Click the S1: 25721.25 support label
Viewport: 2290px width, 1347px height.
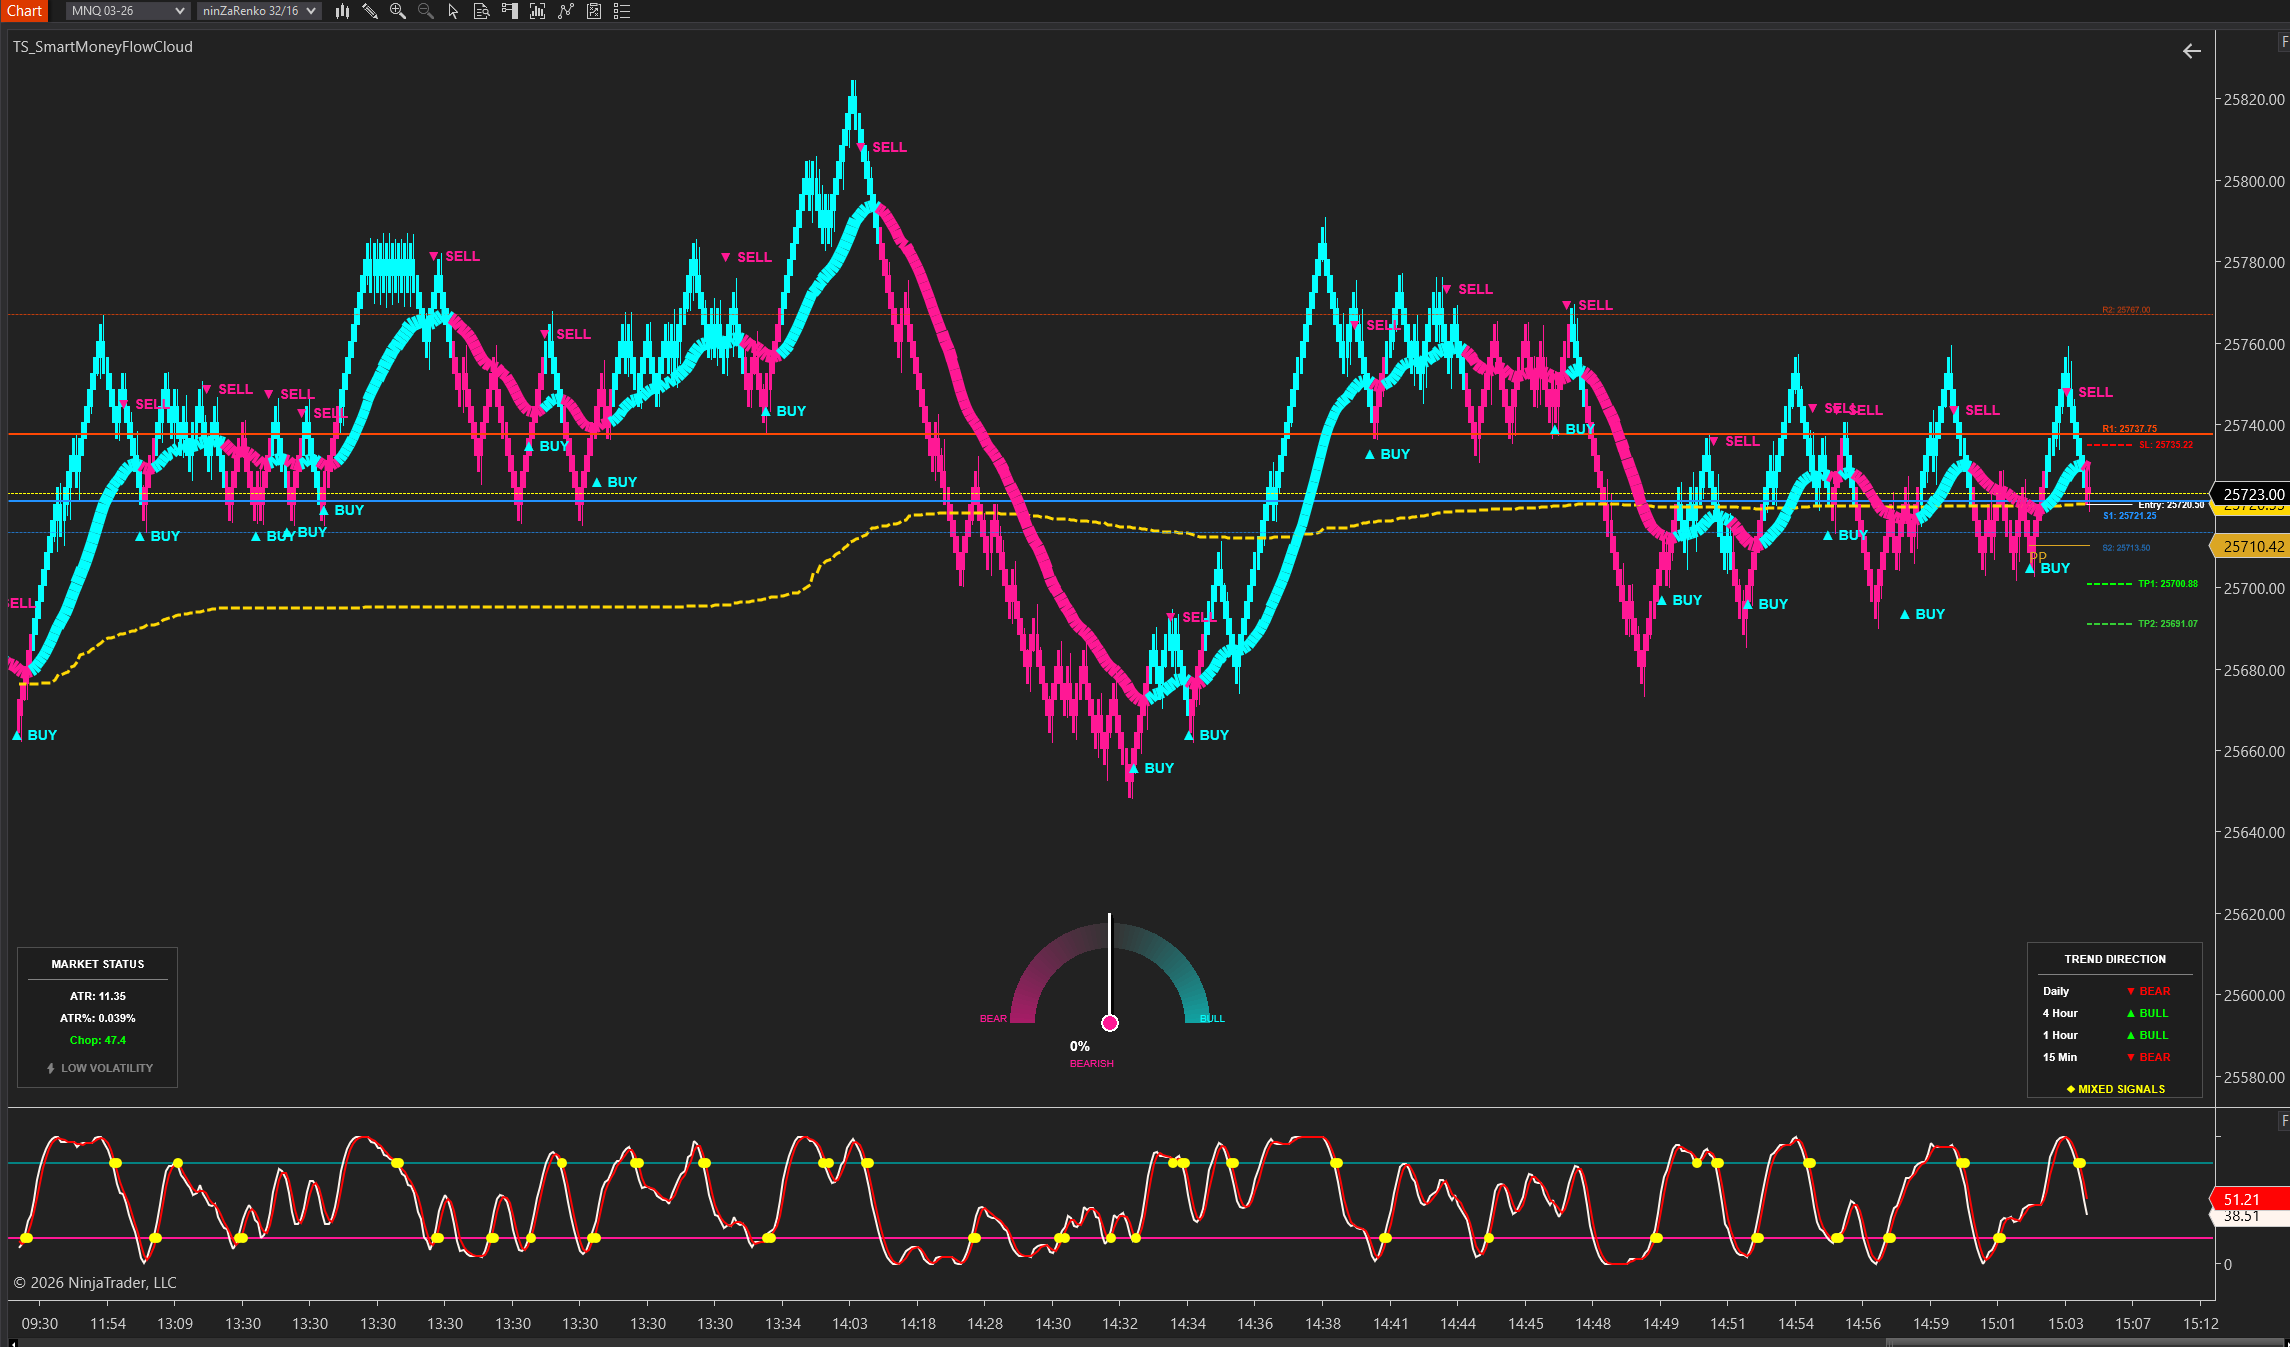point(2129,516)
